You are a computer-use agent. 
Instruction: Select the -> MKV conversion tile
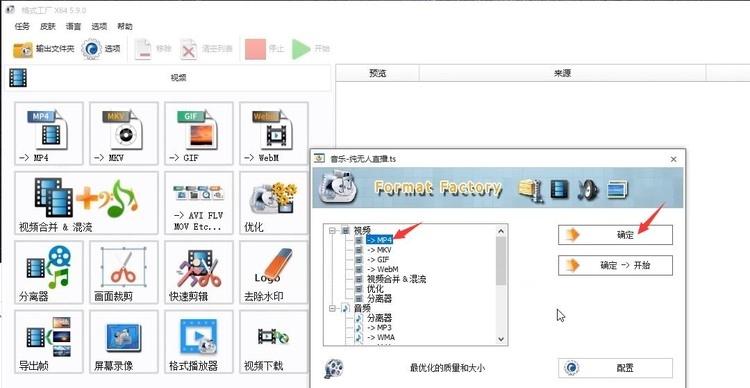124,133
